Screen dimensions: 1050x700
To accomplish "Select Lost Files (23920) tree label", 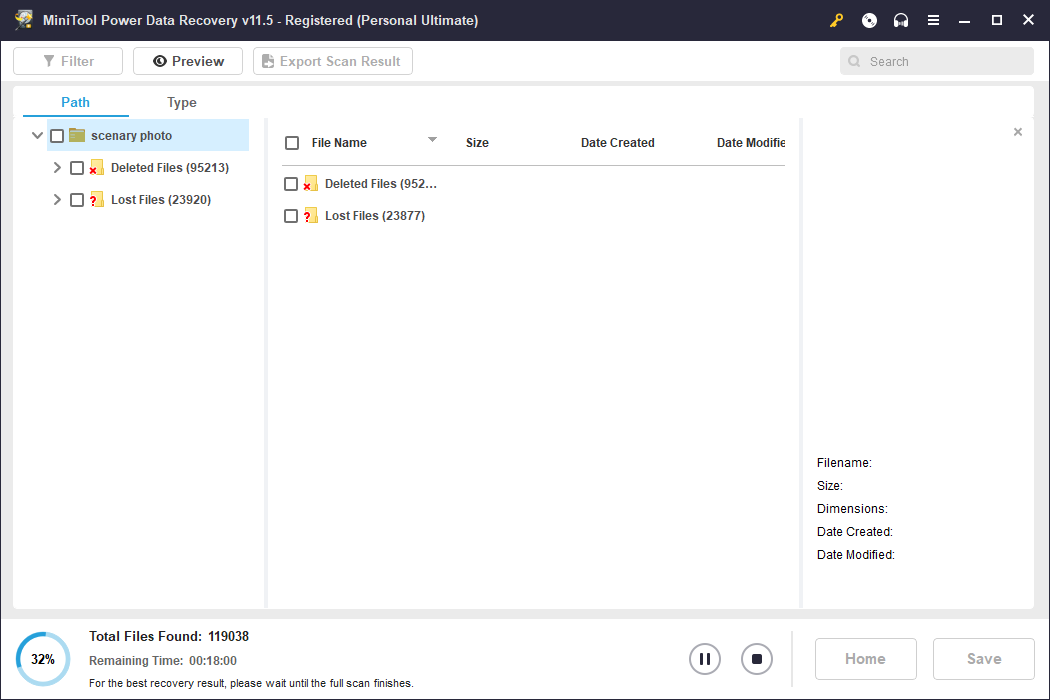I will click(161, 200).
